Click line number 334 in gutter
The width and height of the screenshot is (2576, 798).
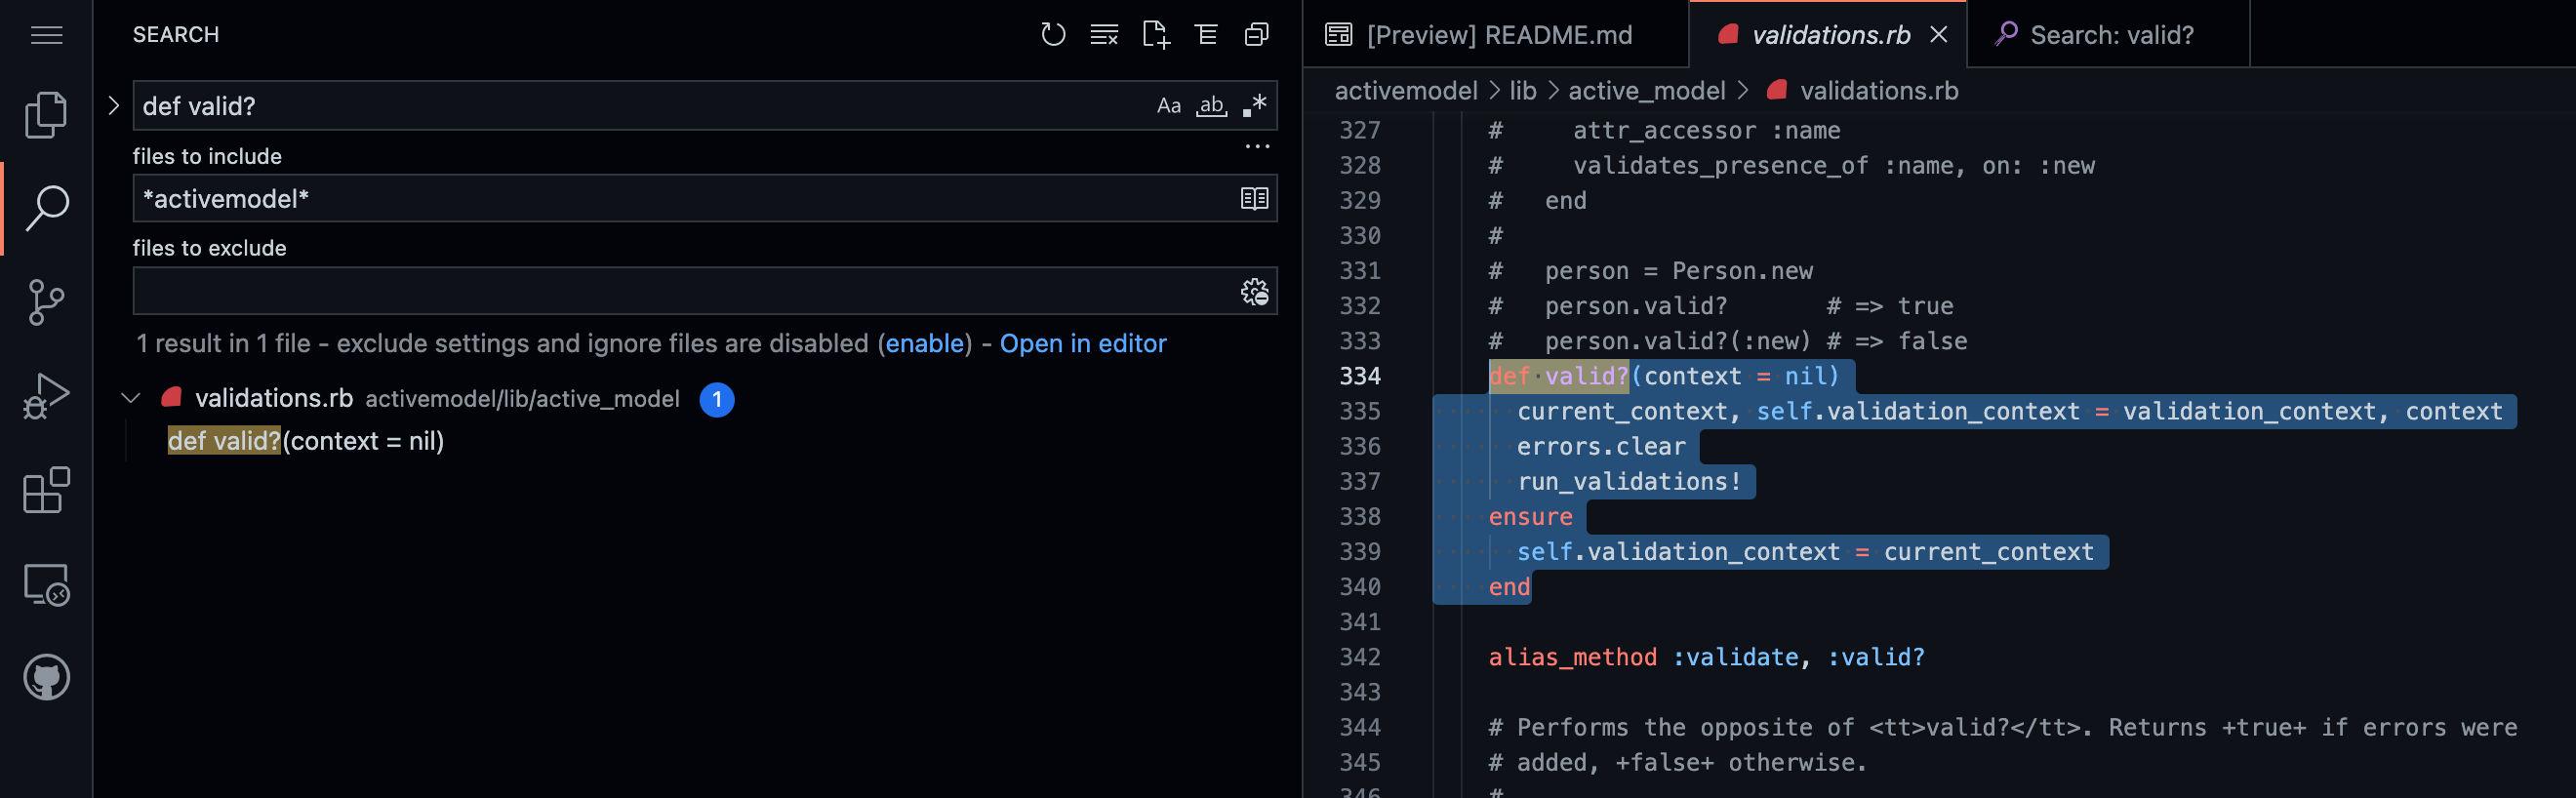[x=1360, y=376]
